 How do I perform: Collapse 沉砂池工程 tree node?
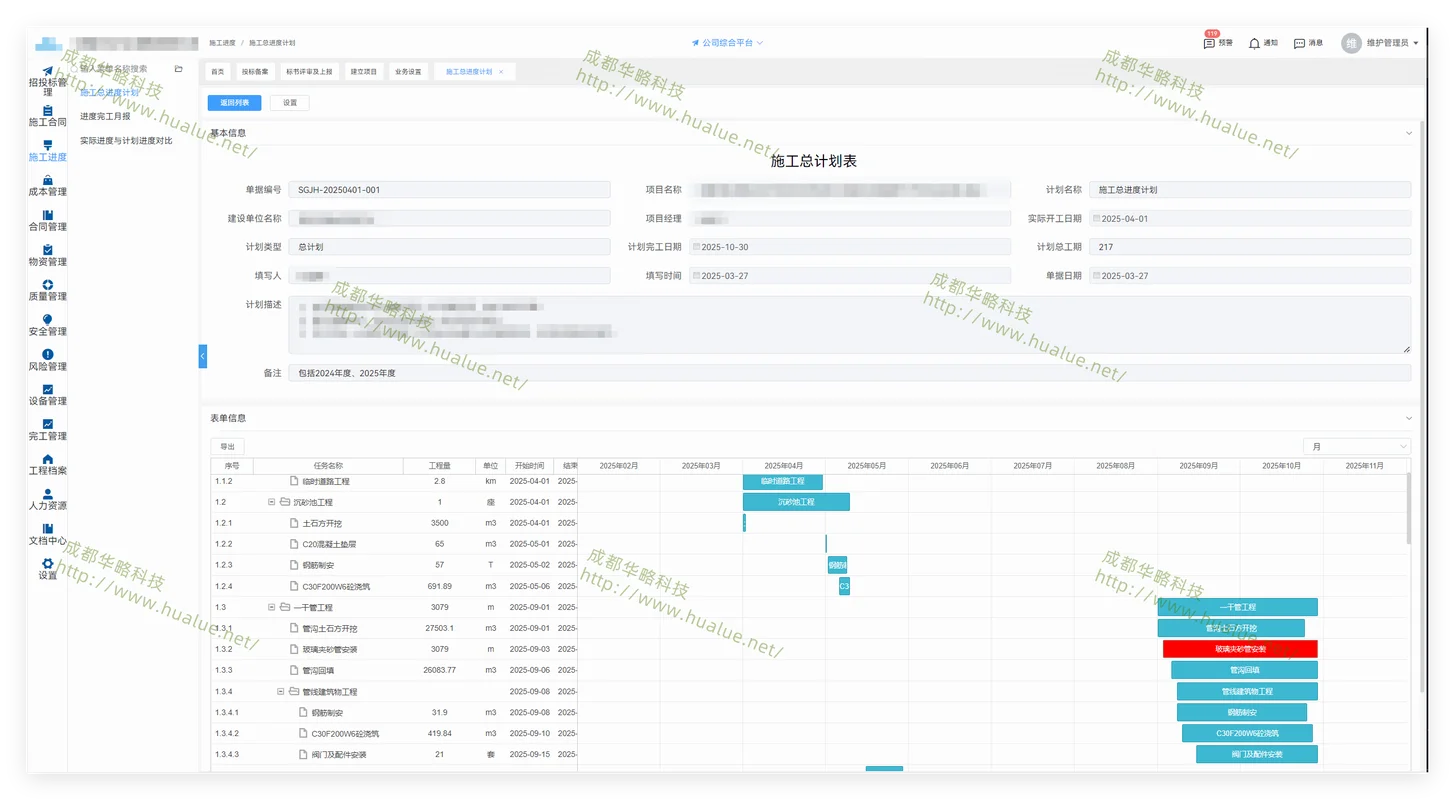point(271,502)
